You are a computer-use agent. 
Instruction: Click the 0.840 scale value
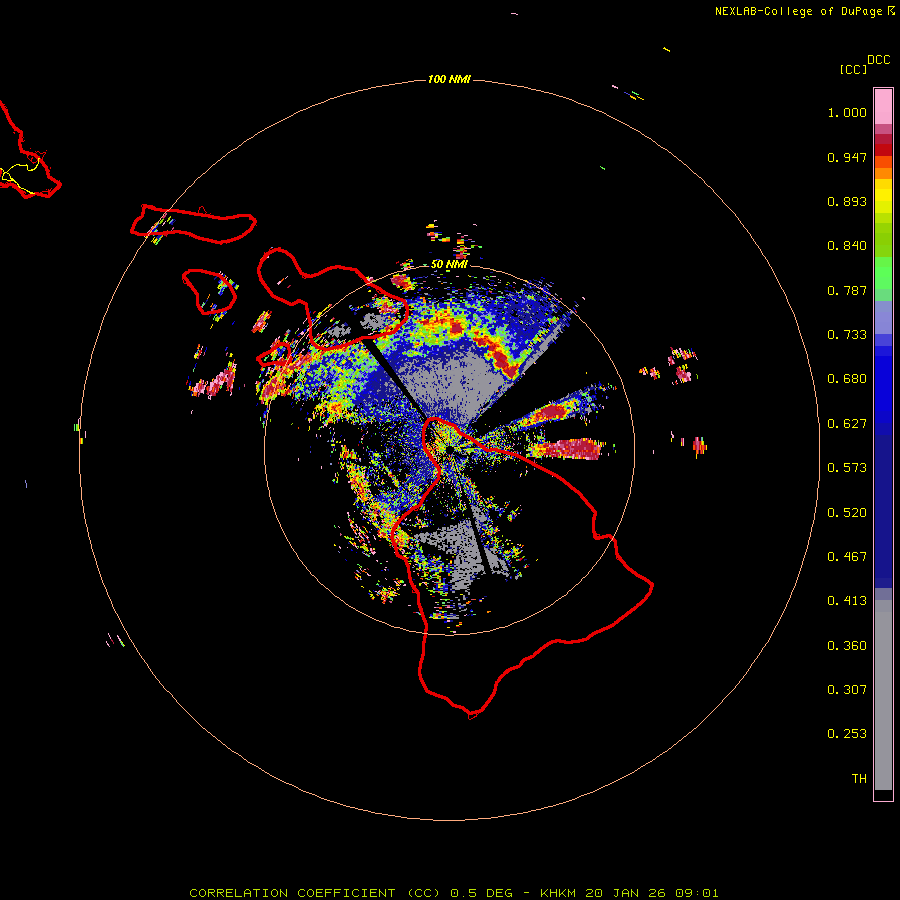click(847, 246)
